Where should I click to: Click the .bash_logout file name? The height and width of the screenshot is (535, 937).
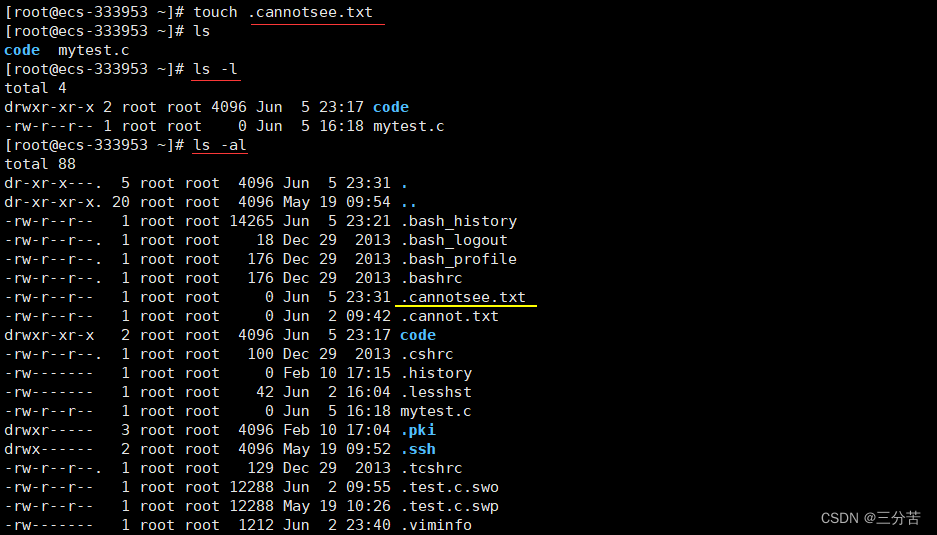tap(454, 240)
